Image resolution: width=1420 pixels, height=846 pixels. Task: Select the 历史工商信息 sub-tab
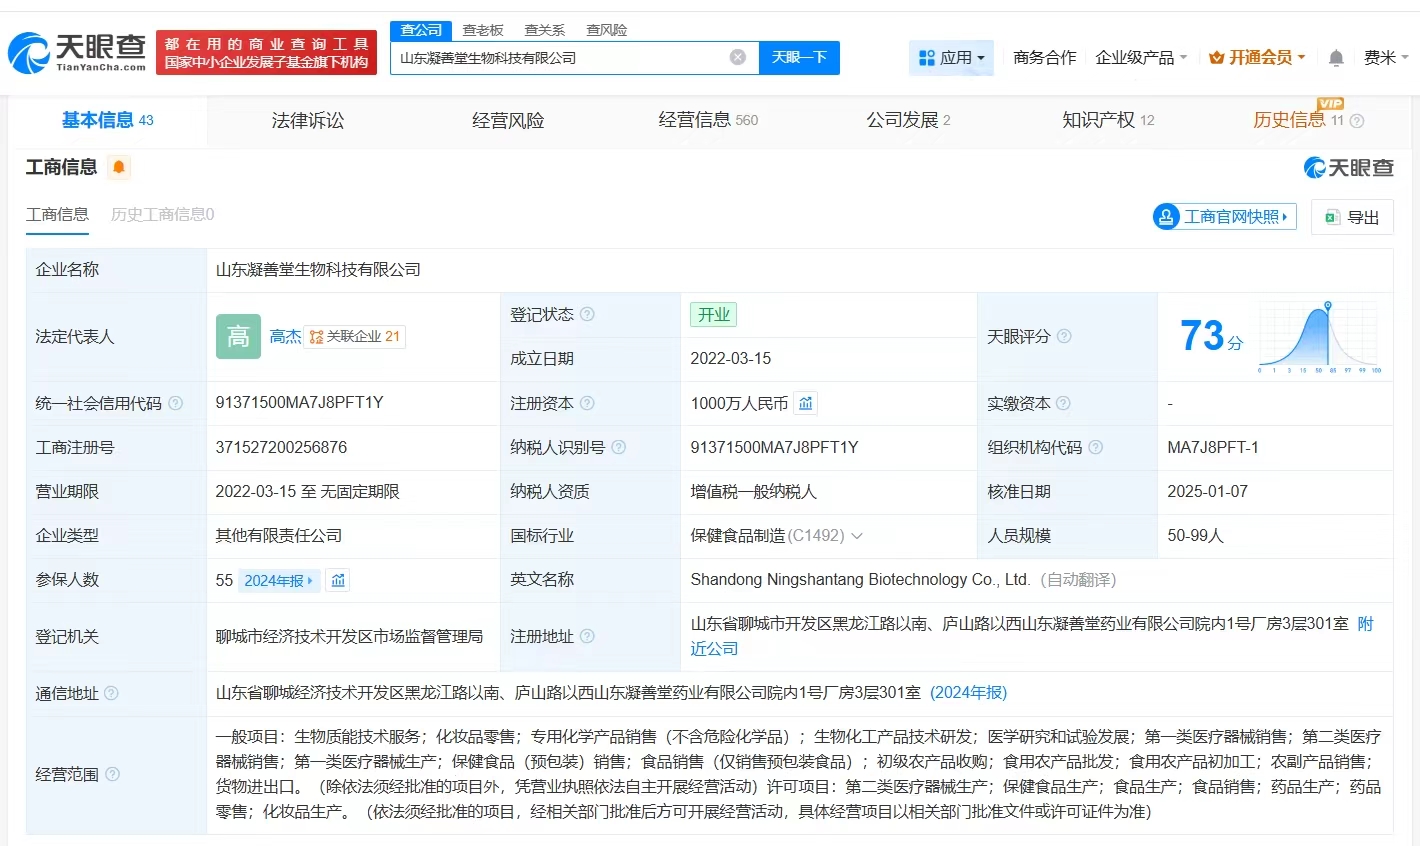(x=162, y=214)
